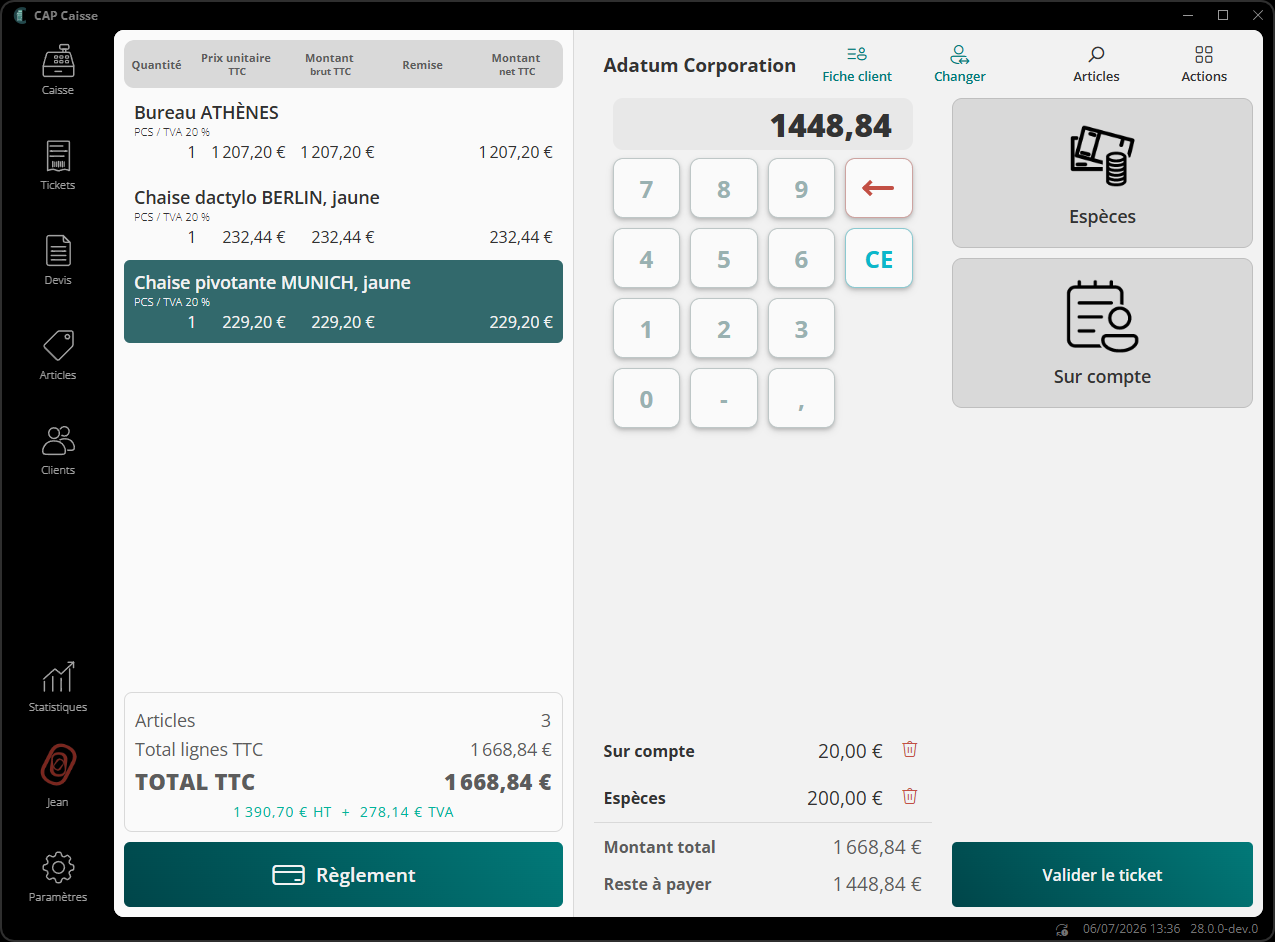
Task: Click the backspace arrow key
Action: tap(878, 188)
